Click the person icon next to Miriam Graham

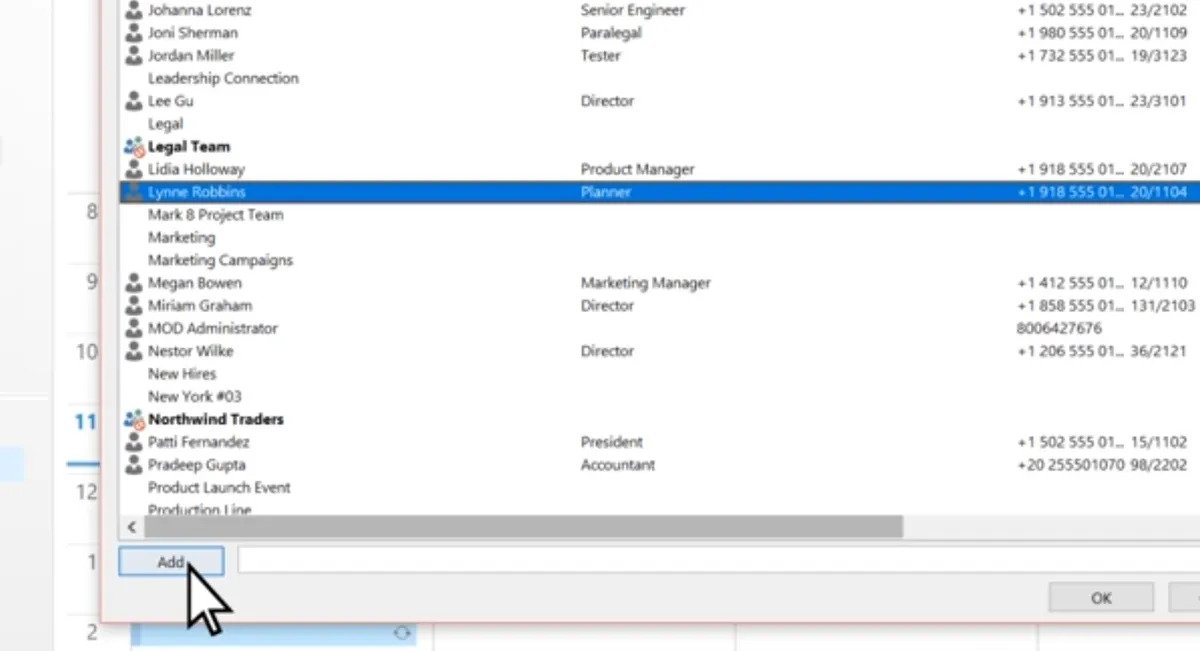[x=134, y=306]
